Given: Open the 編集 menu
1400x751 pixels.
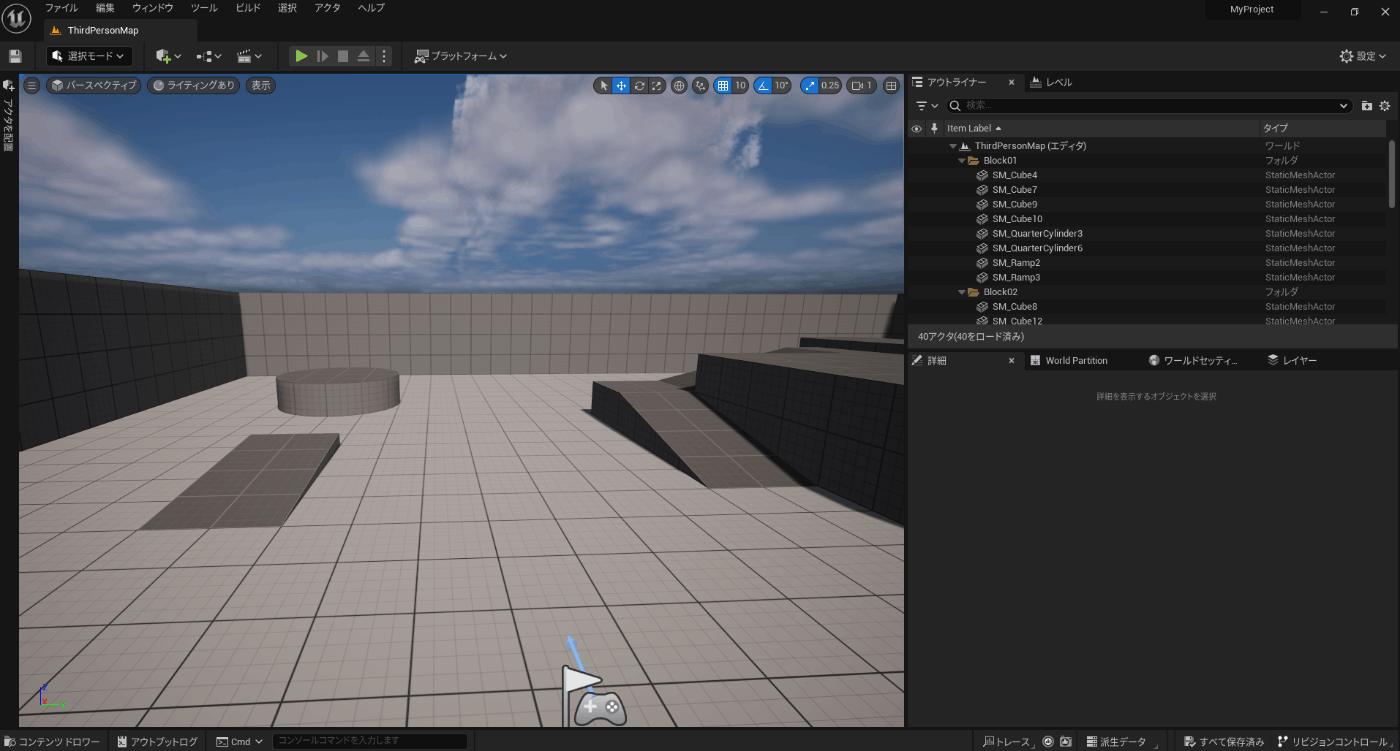Looking at the screenshot, I should pyautogui.click(x=105, y=8).
